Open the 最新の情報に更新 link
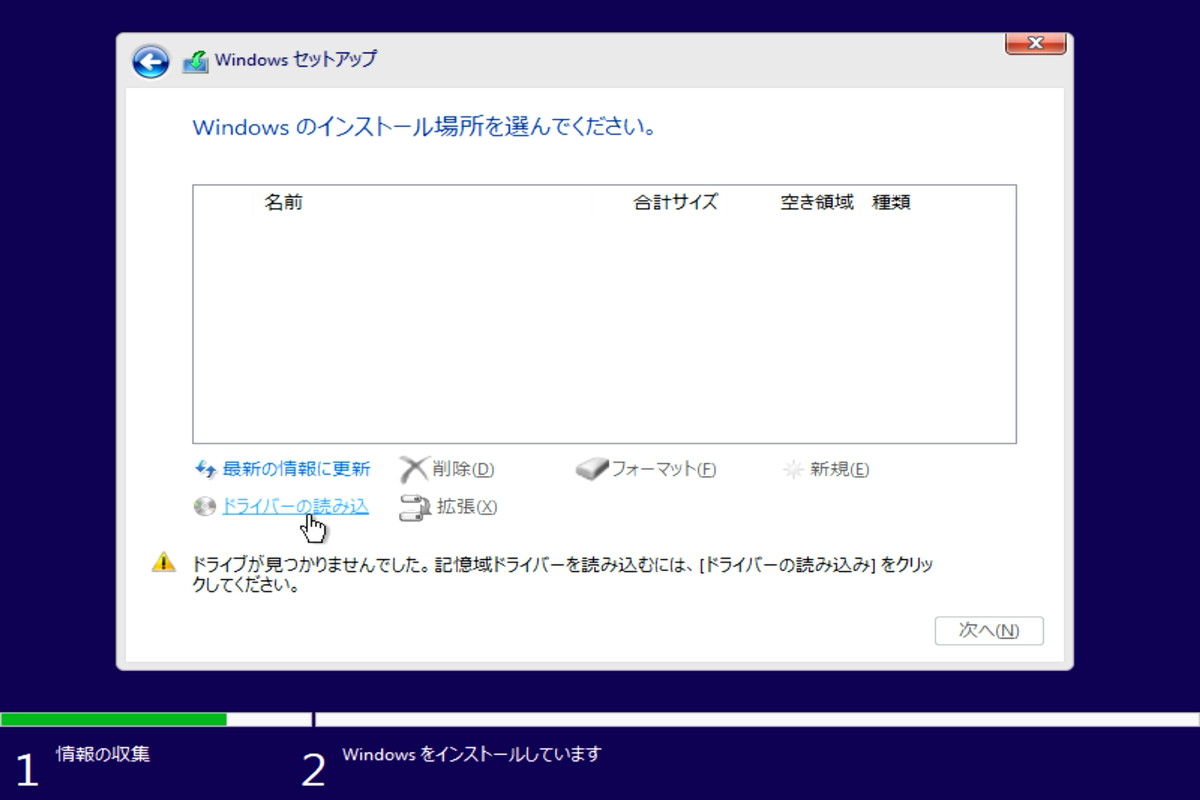Screen dimensions: 1200x800 tap(296, 469)
